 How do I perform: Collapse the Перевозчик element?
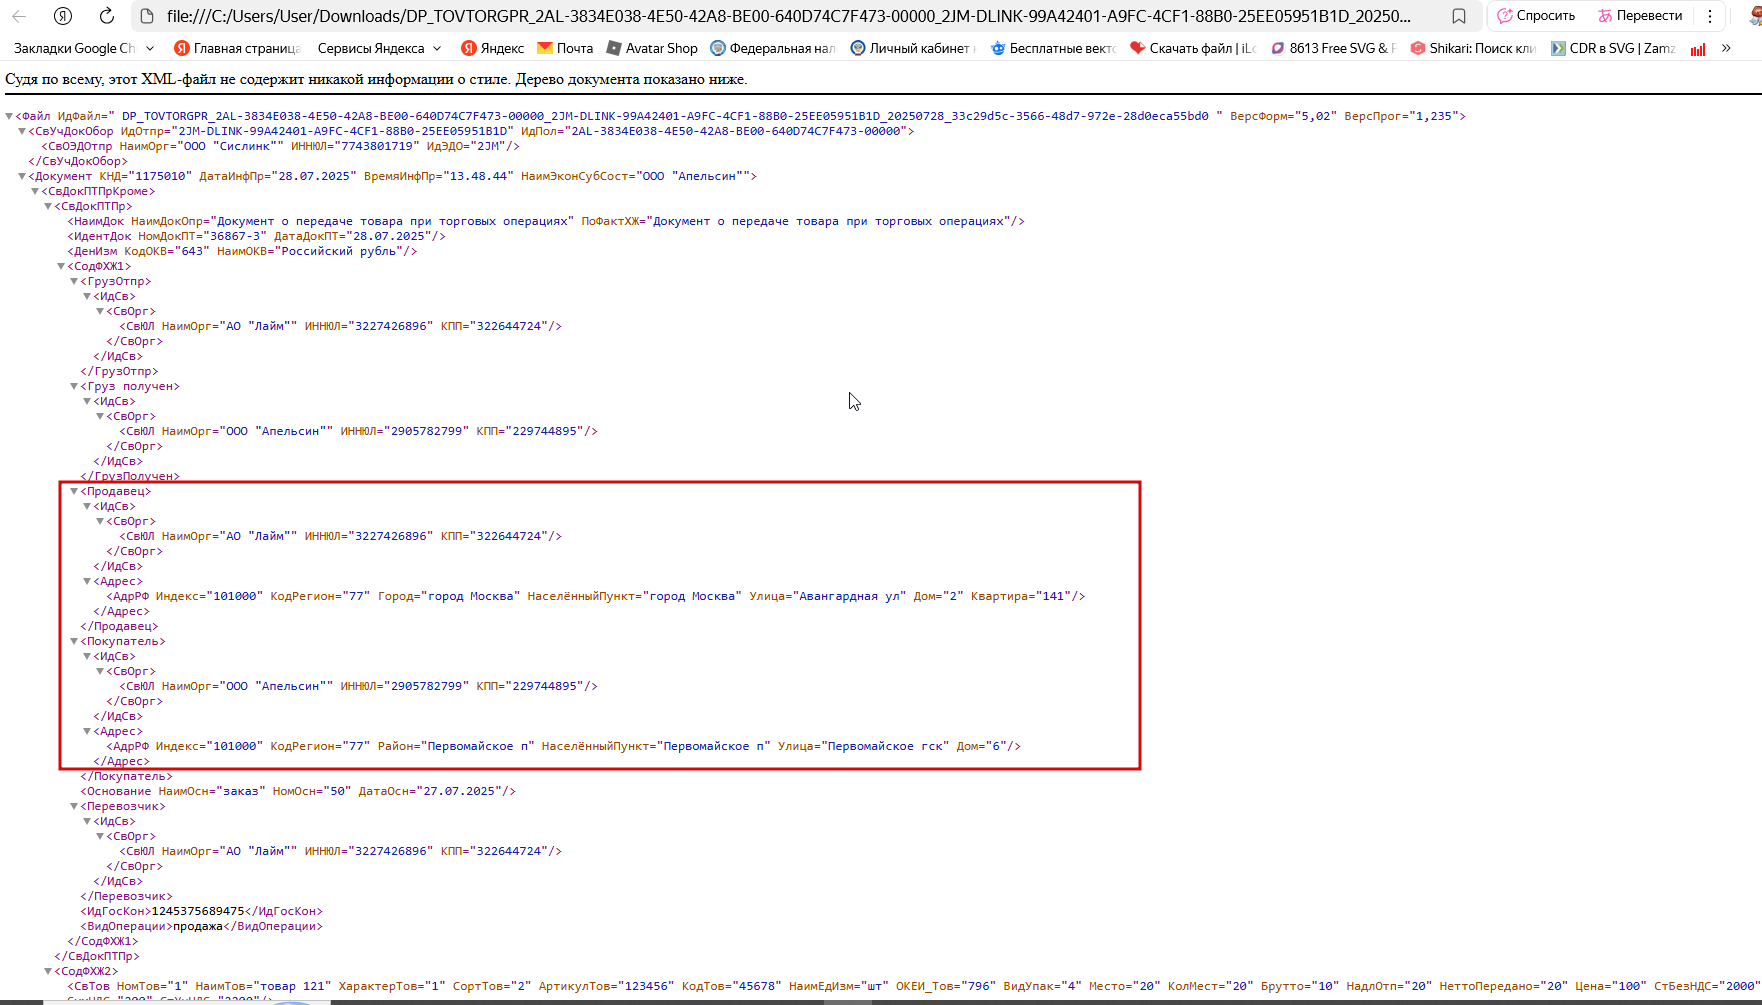coord(74,806)
